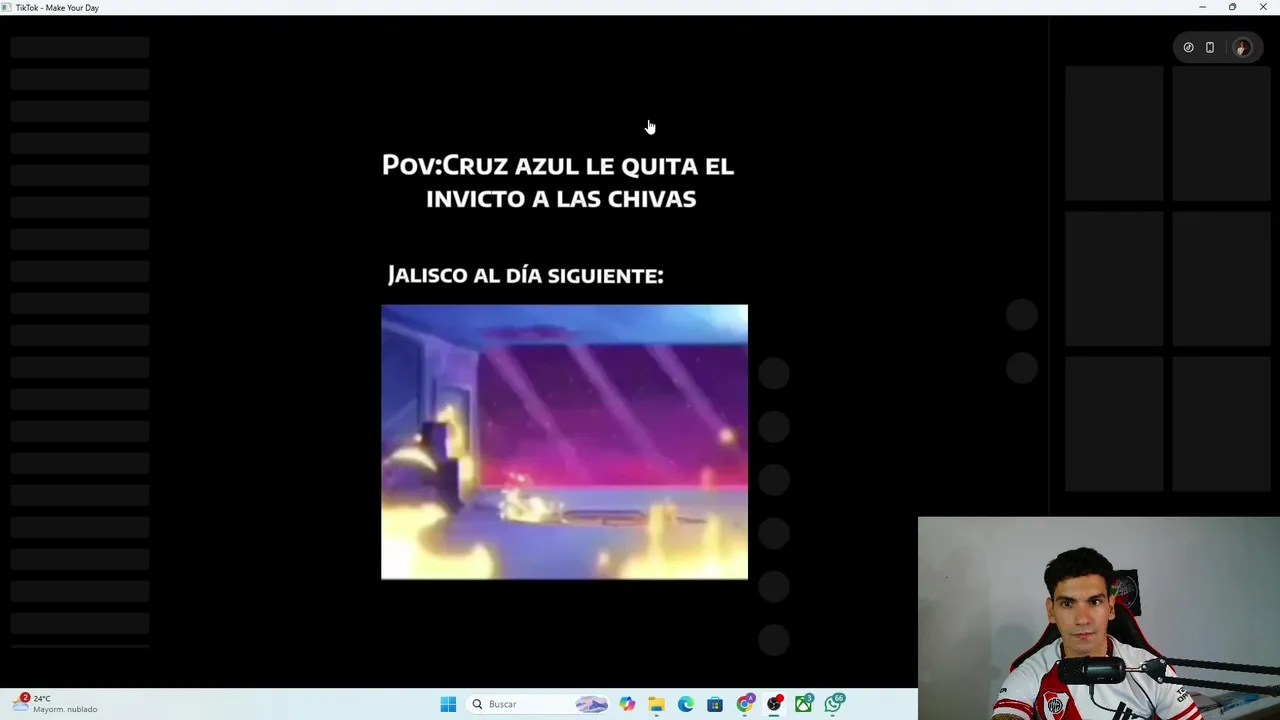Viewport: 1280px width, 720px height.
Task: Restore down the TikTok window
Action: [1232, 7]
